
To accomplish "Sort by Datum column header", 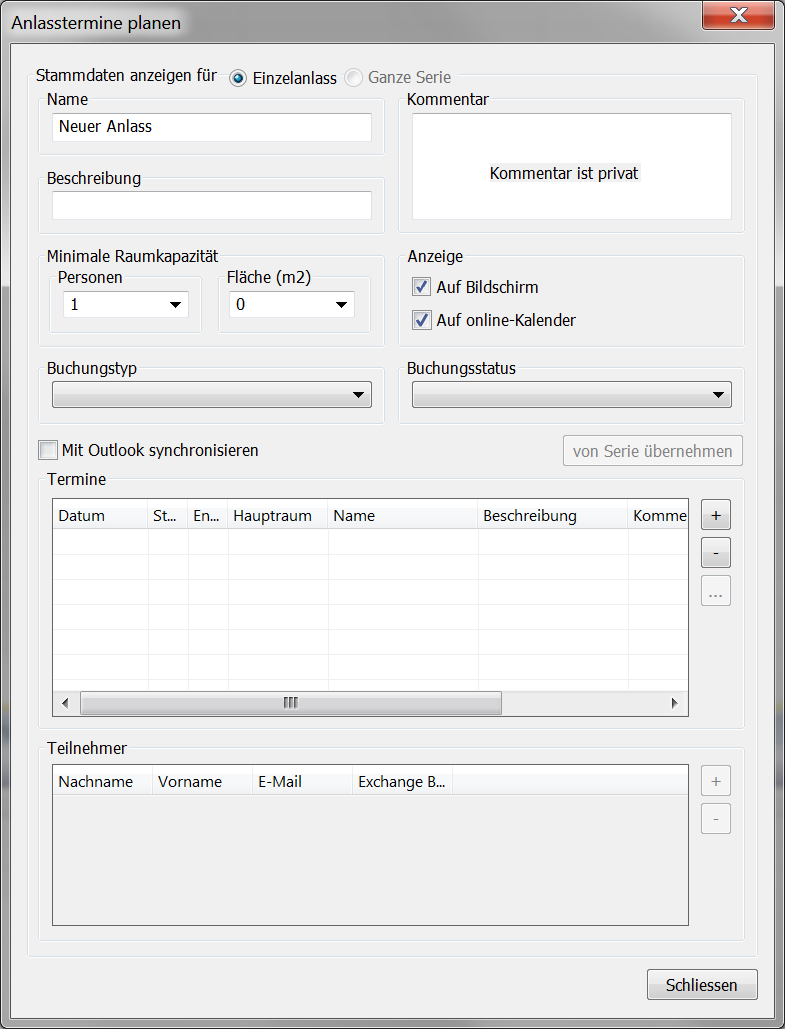I will click(100, 516).
